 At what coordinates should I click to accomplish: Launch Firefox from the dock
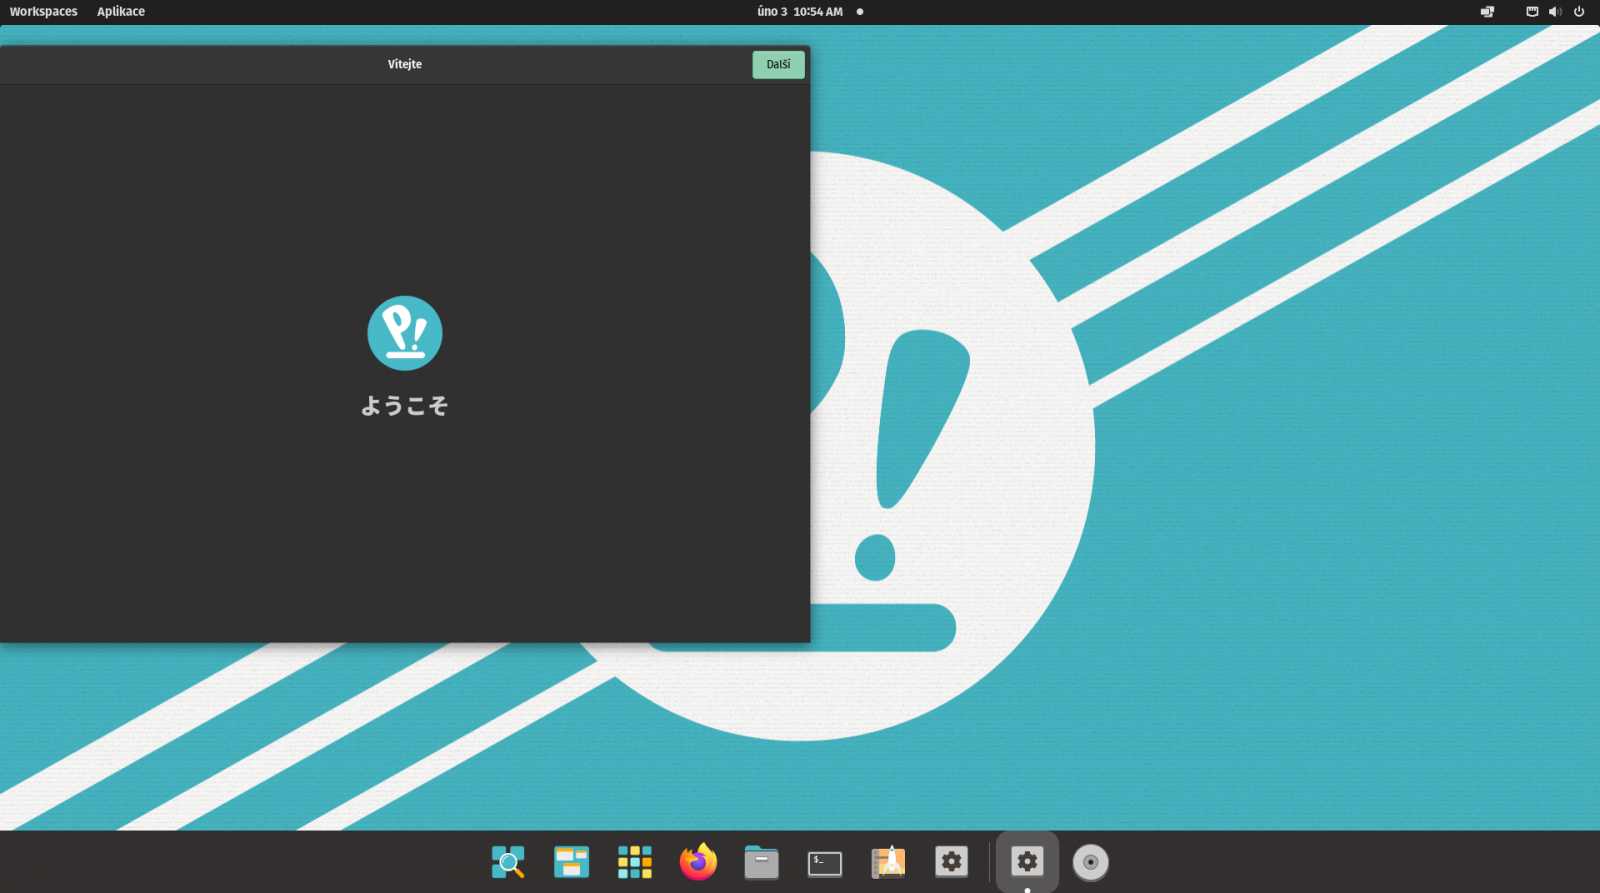[698, 862]
